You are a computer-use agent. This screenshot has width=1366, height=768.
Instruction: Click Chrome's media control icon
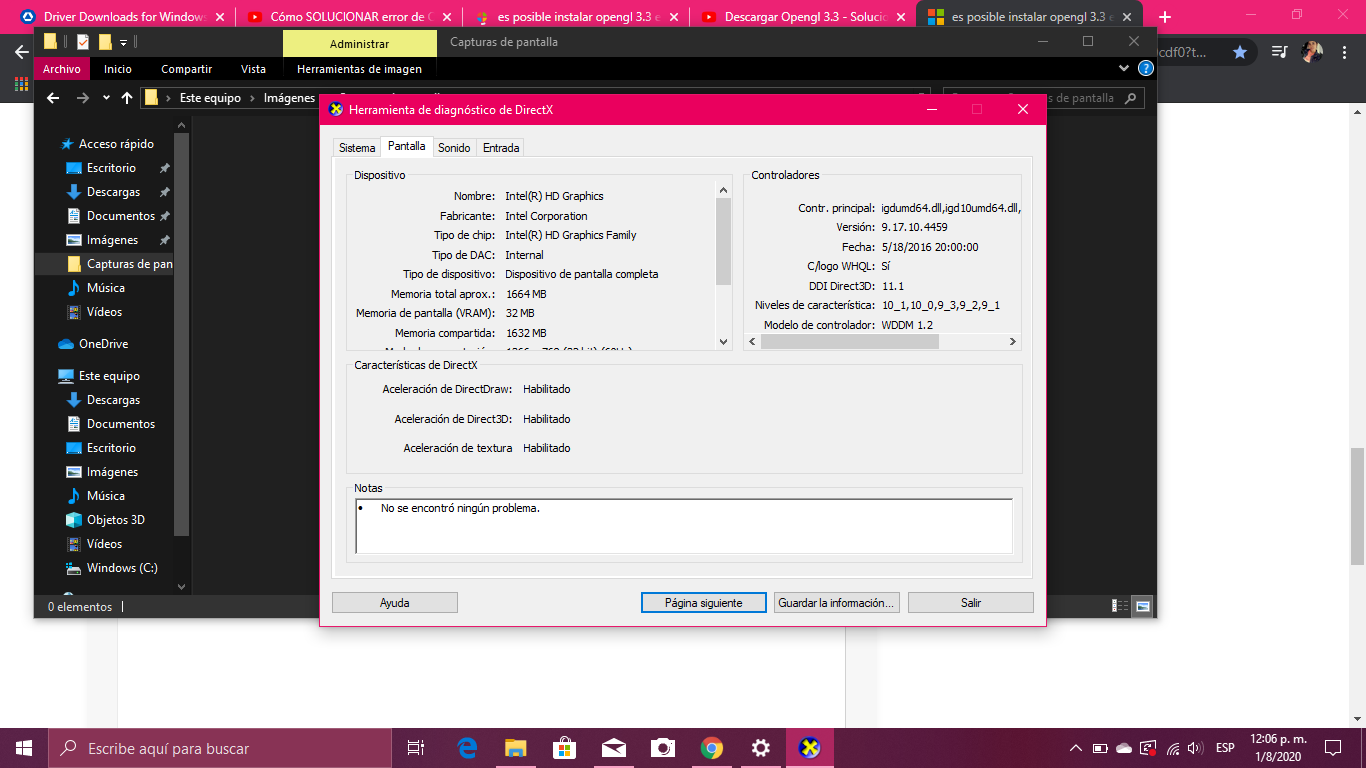1279,52
